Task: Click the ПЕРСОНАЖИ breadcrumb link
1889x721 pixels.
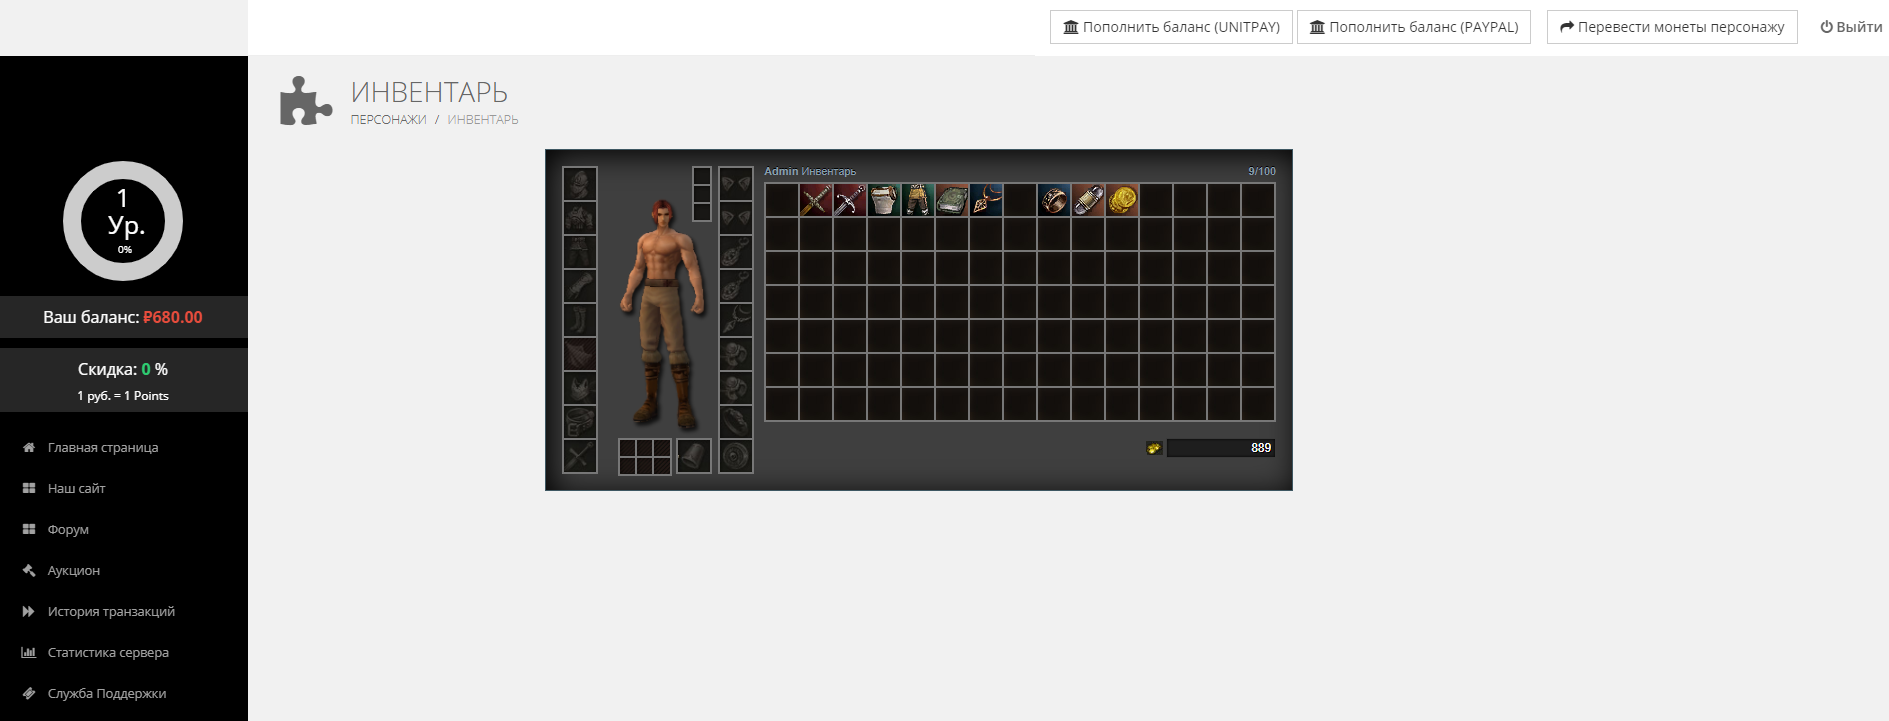Action: tap(388, 120)
